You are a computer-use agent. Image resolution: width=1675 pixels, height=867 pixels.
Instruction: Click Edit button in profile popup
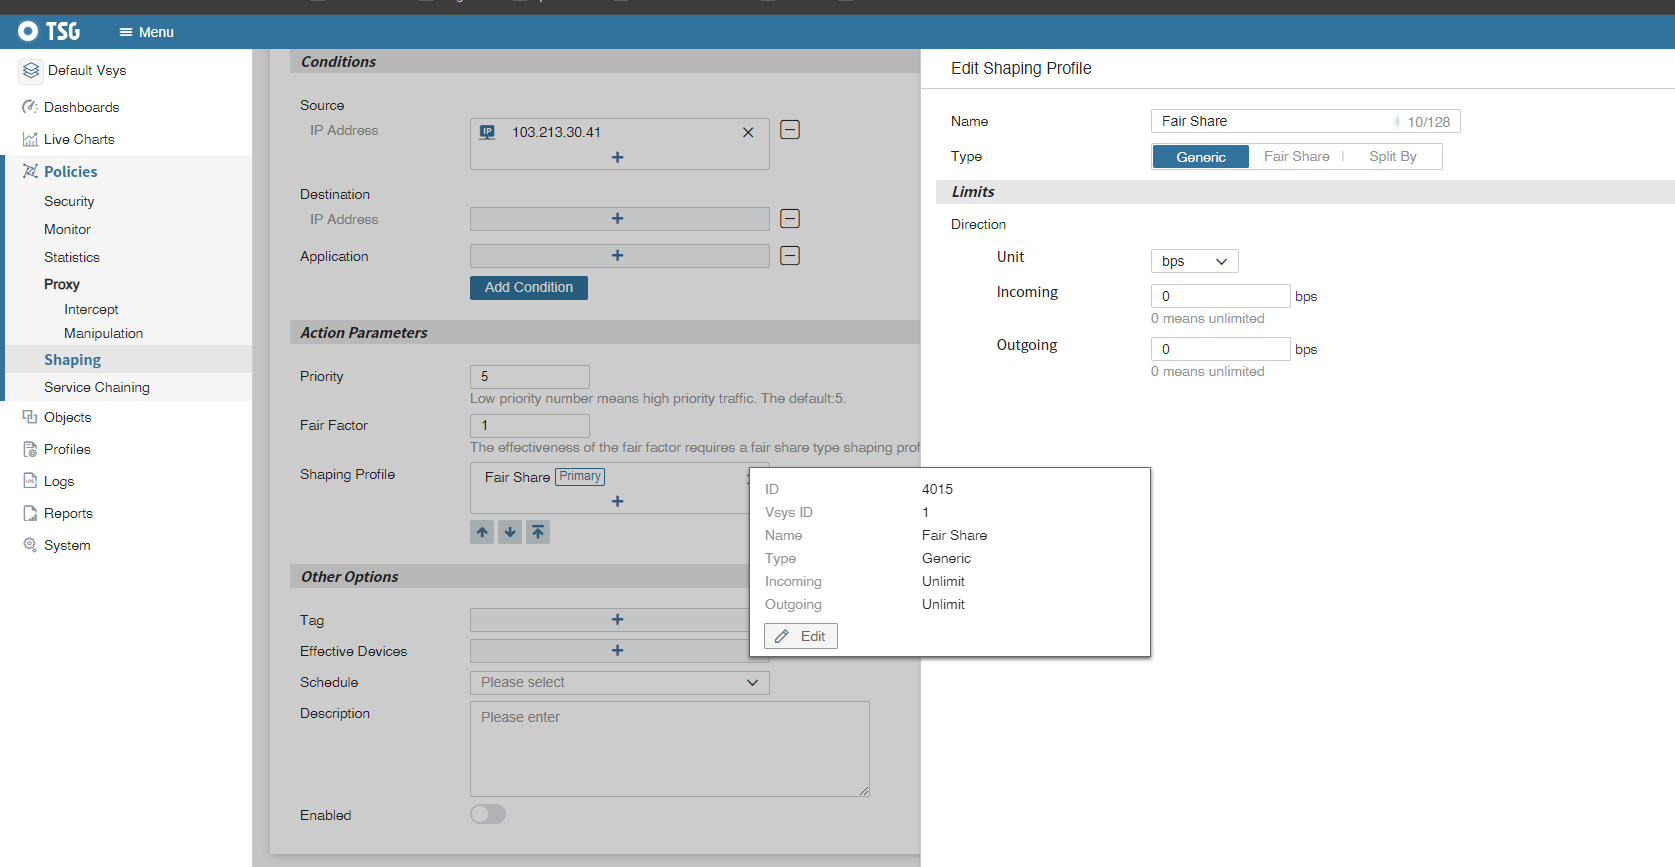point(801,636)
